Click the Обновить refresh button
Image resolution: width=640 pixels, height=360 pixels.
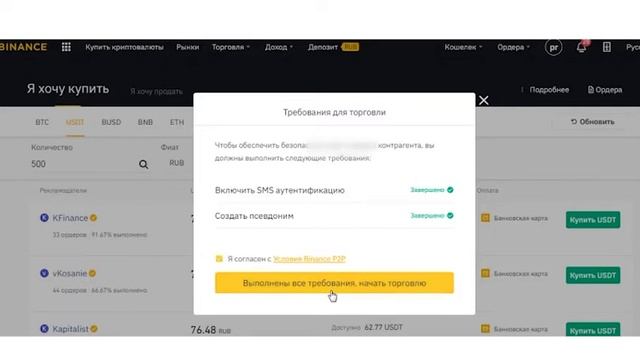pyautogui.click(x=592, y=122)
